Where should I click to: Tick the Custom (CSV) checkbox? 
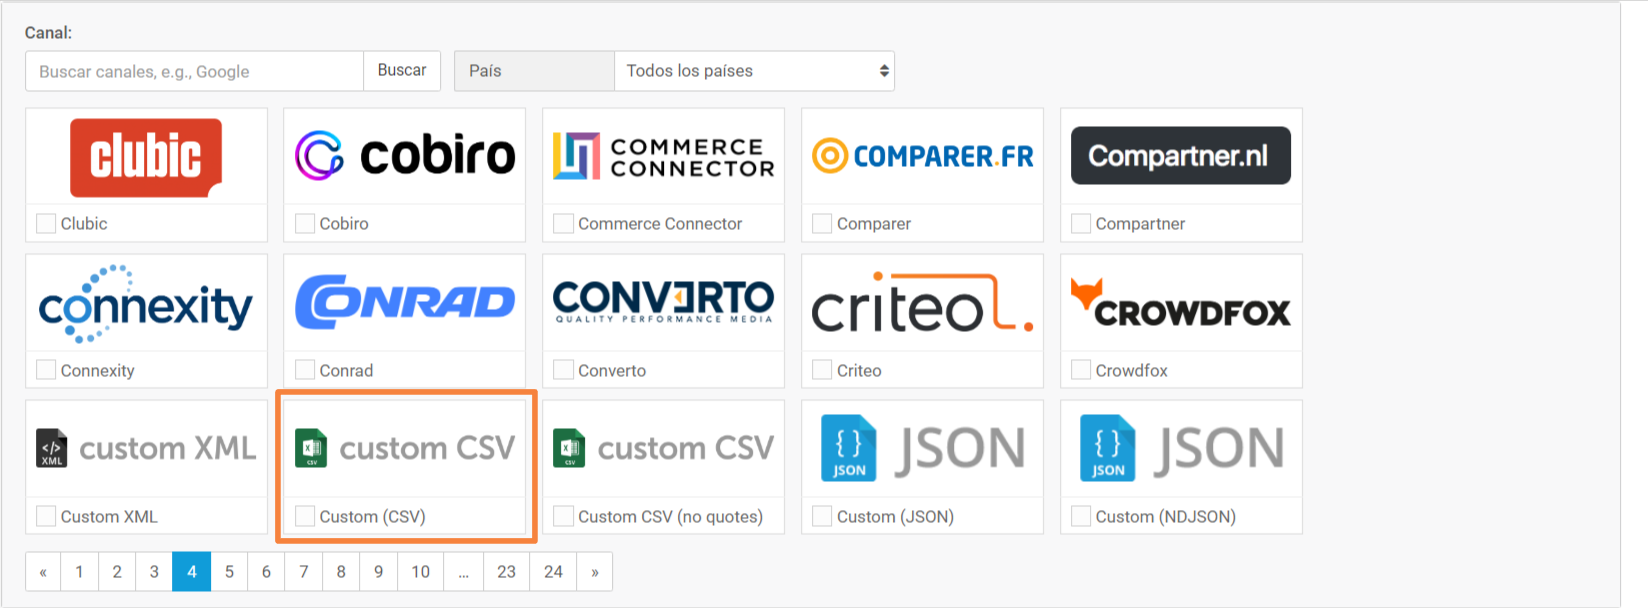pos(305,516)
